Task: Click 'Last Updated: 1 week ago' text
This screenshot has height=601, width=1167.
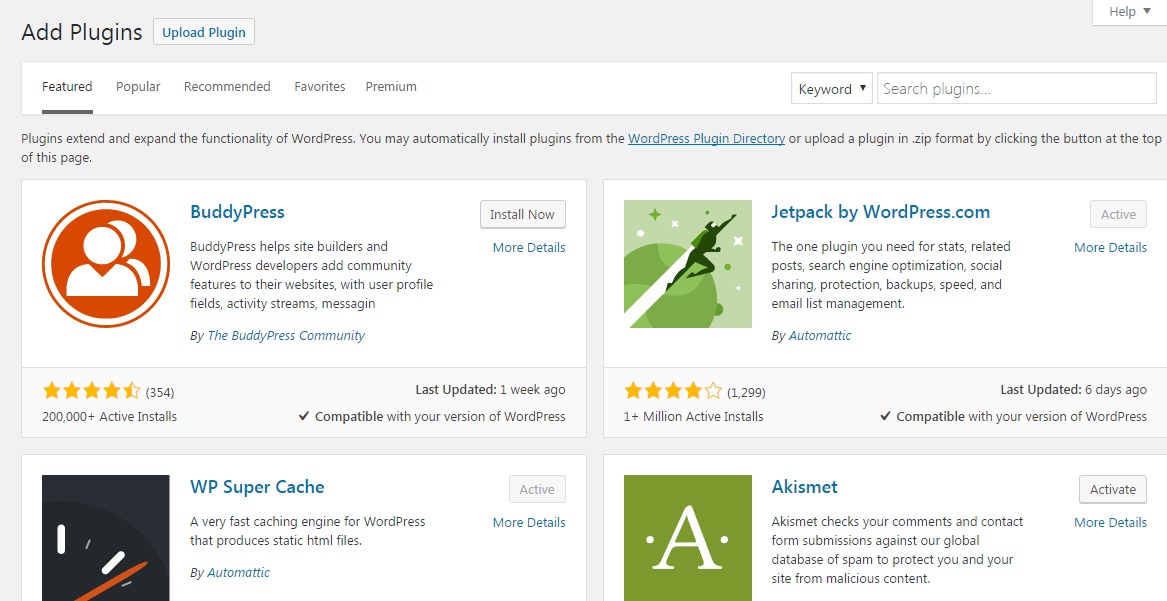Action: coord(490,390)
